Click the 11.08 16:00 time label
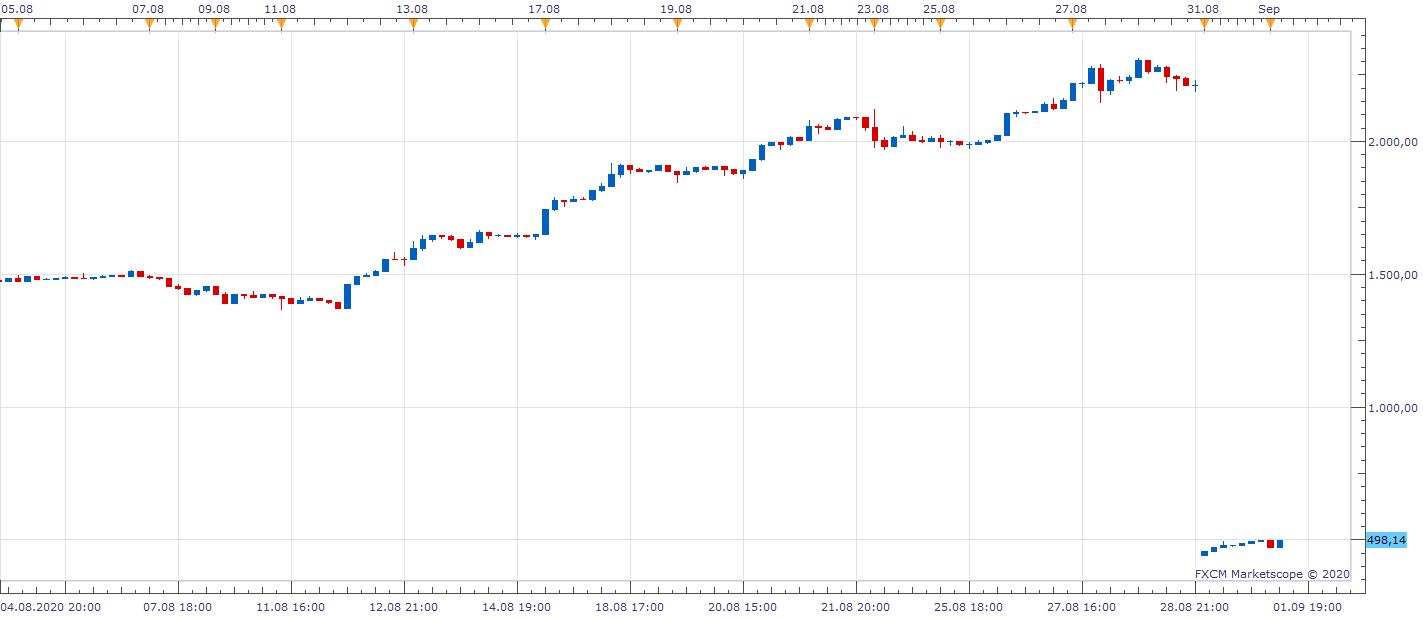 click(291, 606)
